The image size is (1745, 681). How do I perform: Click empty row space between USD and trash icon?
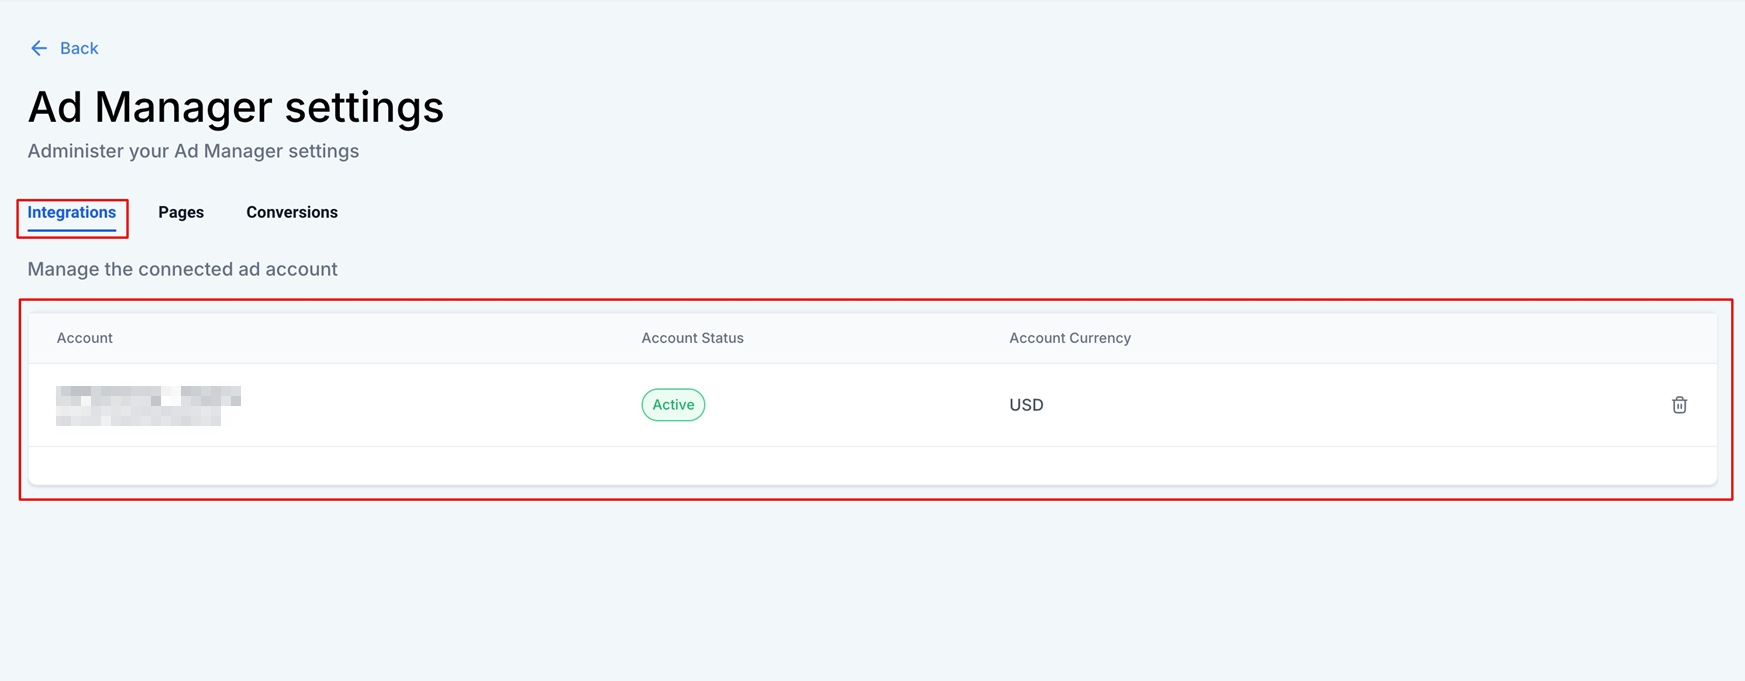click(1350, 405)
